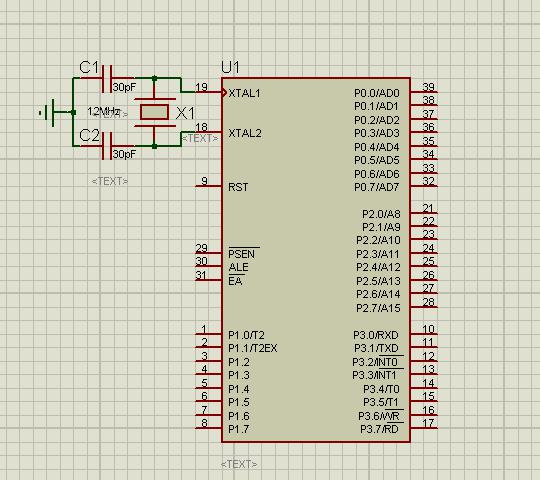Select the crystal X1 component symbol
The height and width of the screenshot is (480, 540).
[x=154, y=112]
